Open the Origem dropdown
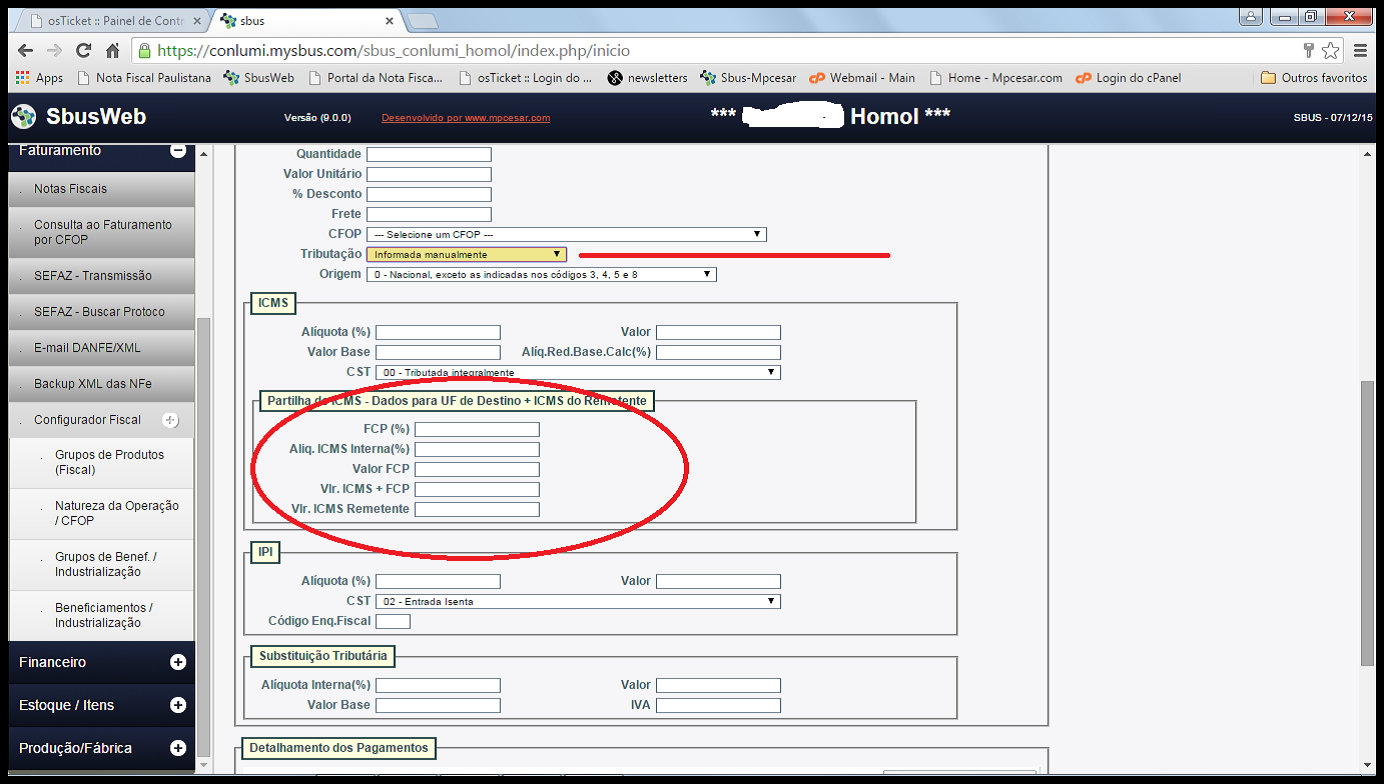Viewport: 1384px width, 784px height. coord(541,274)
